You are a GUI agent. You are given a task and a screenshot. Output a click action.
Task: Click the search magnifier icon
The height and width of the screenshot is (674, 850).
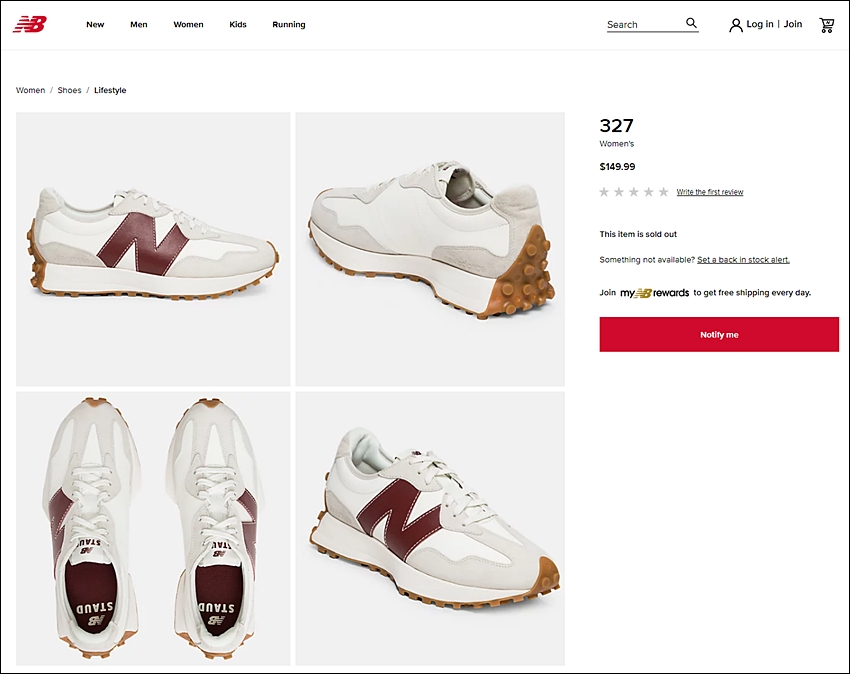click(691, 23)
